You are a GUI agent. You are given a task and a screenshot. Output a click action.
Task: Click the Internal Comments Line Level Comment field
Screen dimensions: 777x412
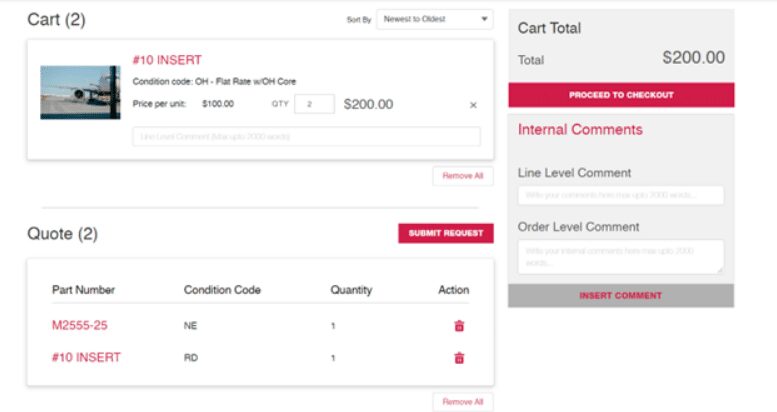pos(621,195)
